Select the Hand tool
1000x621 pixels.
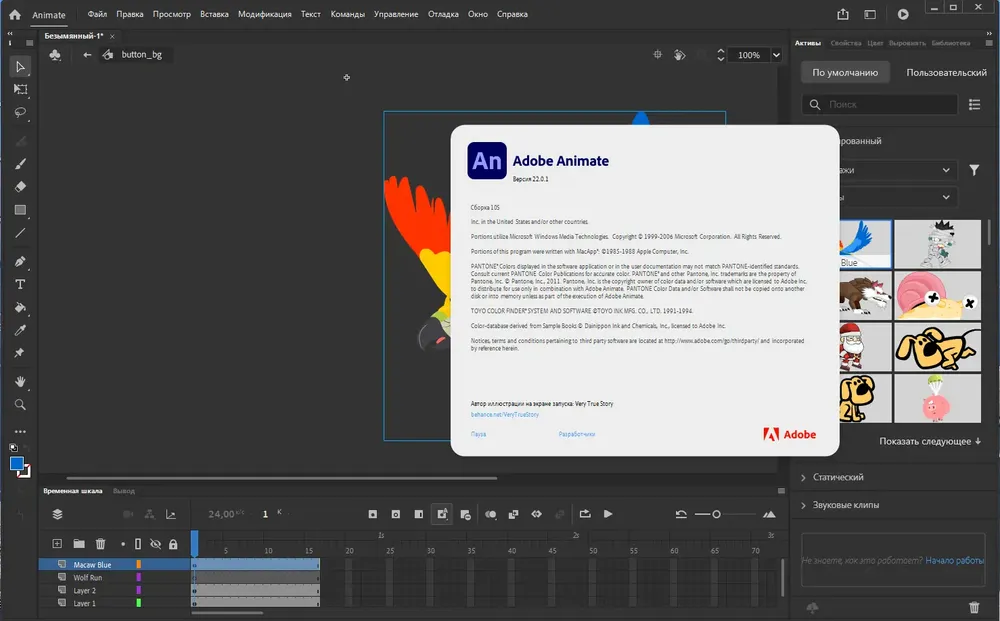point(20,382)
